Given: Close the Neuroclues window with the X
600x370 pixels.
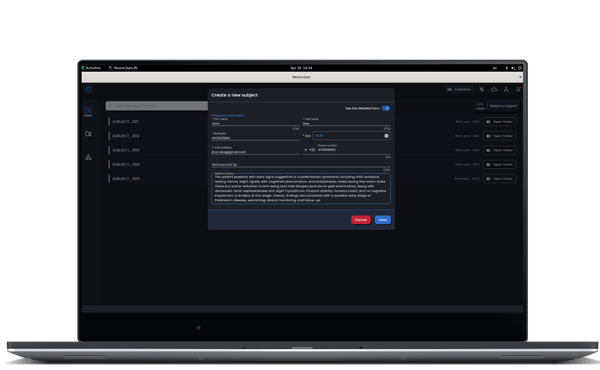Looking at the screenshot, I should (x=520, y=77).
